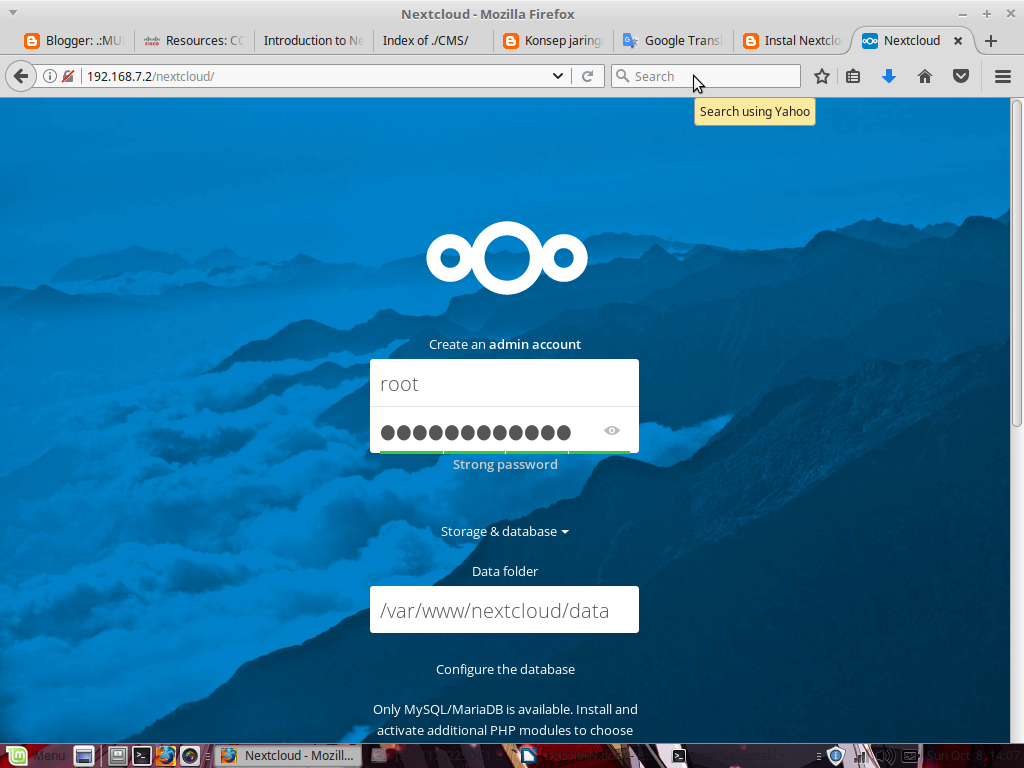
Task: Open the Downloads list via blue arrow
Action: click(x=889, y=75)
